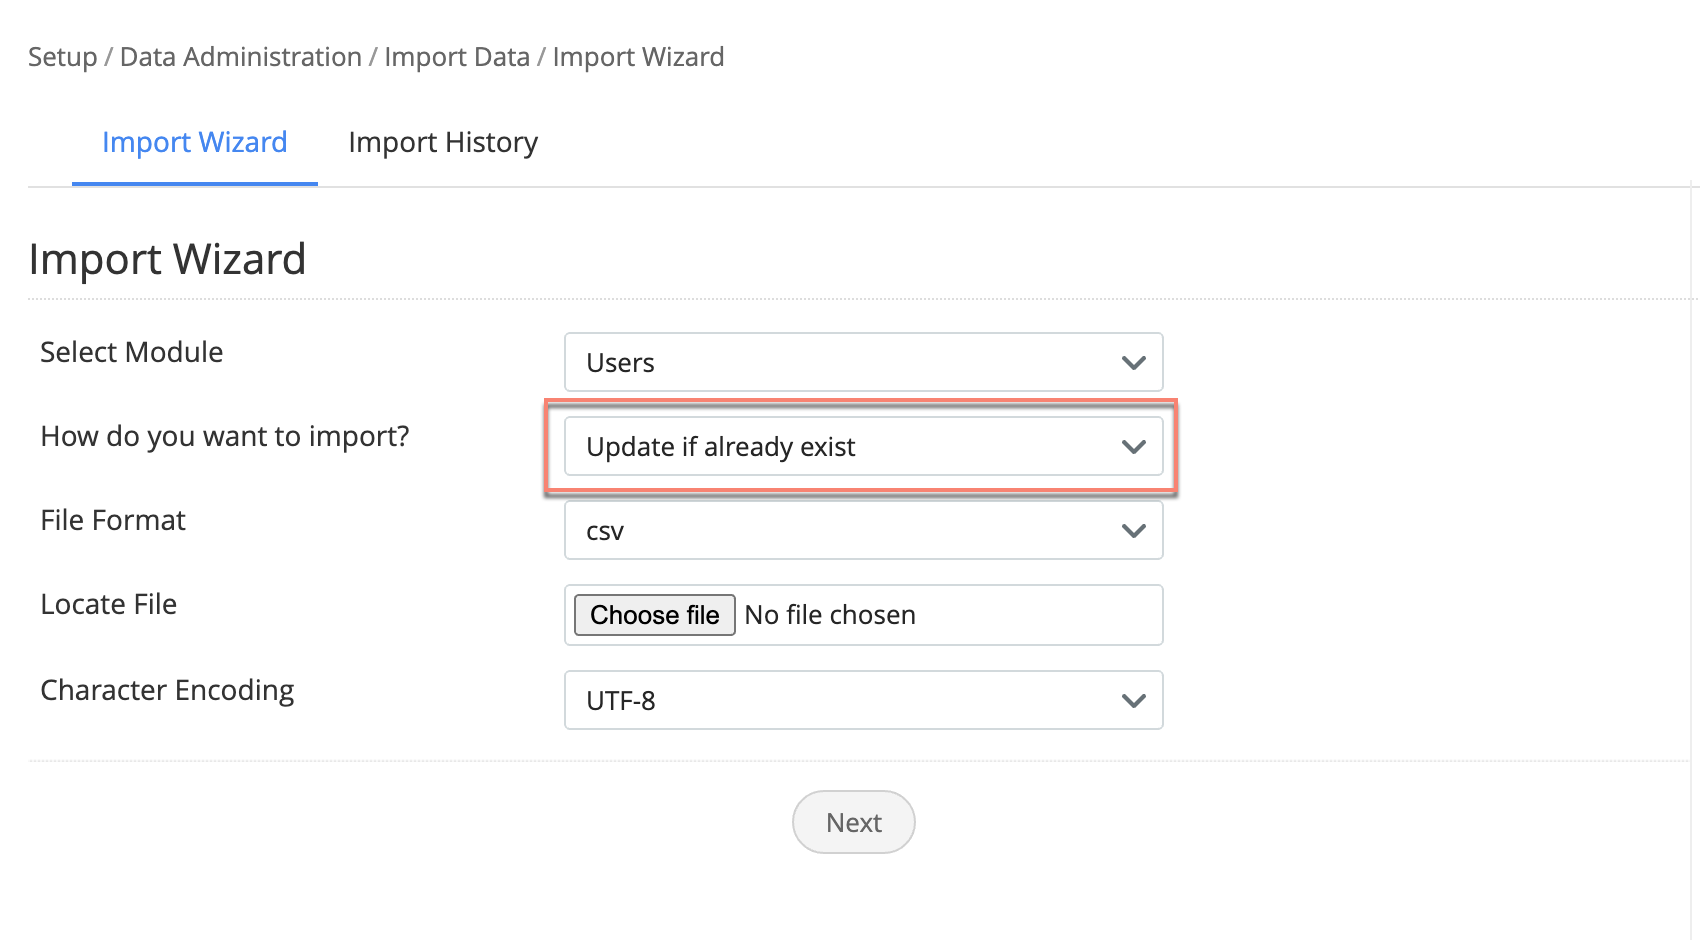This screenshot has height=940, width=1700.
Task: Click the File Format chevron arrow
Action: 1133,531
